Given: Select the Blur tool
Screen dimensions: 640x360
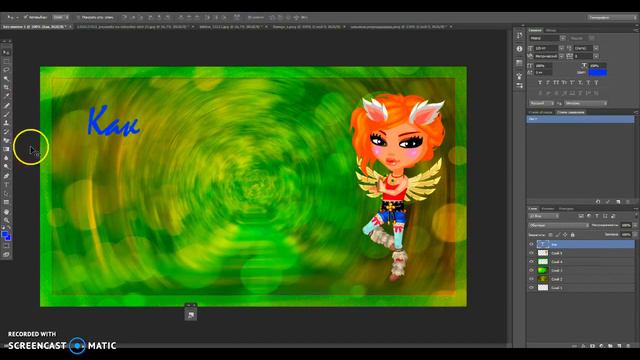Looking at the screenshot, I should tap(6, 158).
